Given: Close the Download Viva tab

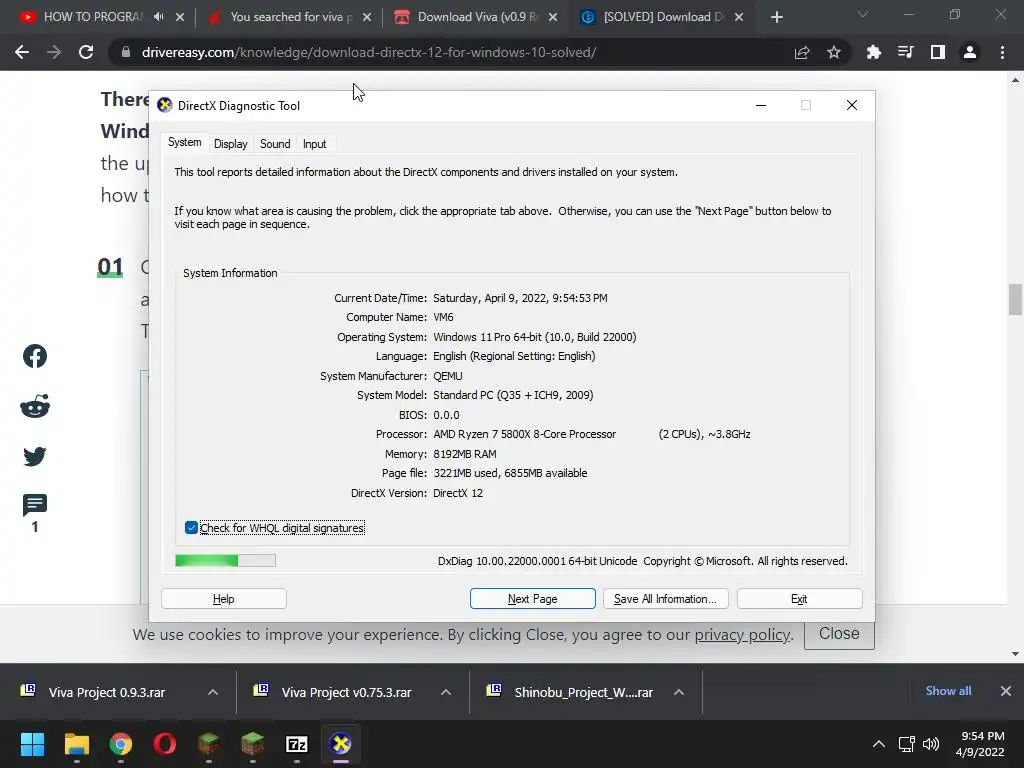Looking at the screenshot, I should pyautogui.click(x=553, y=17).
